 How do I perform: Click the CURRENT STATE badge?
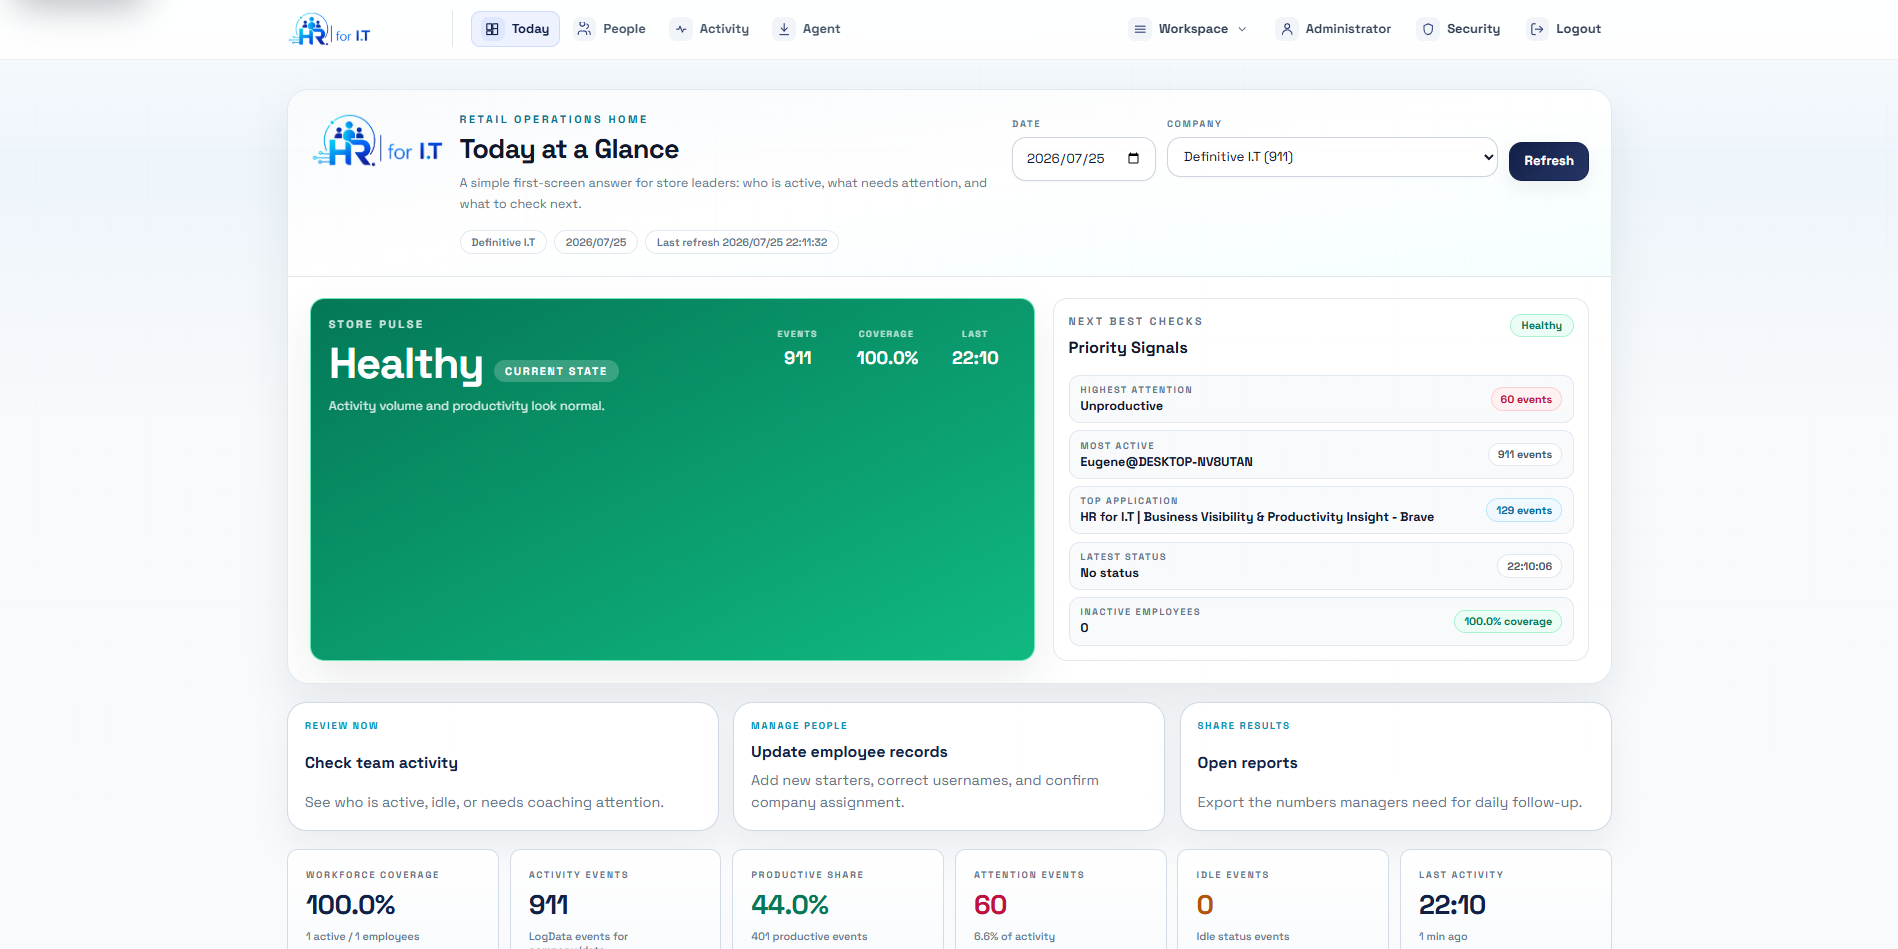pos(556,371)
